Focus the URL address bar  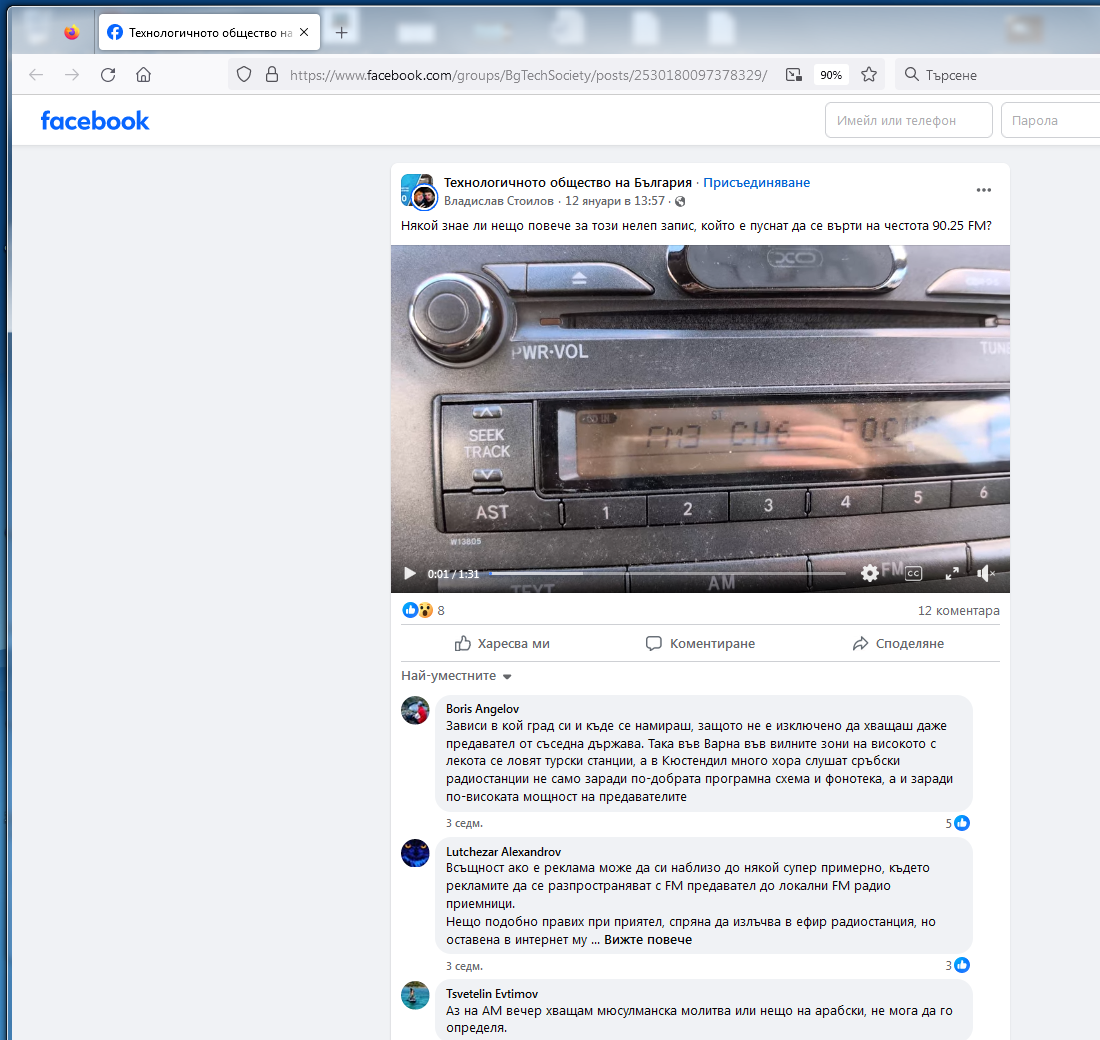point(528,75)
